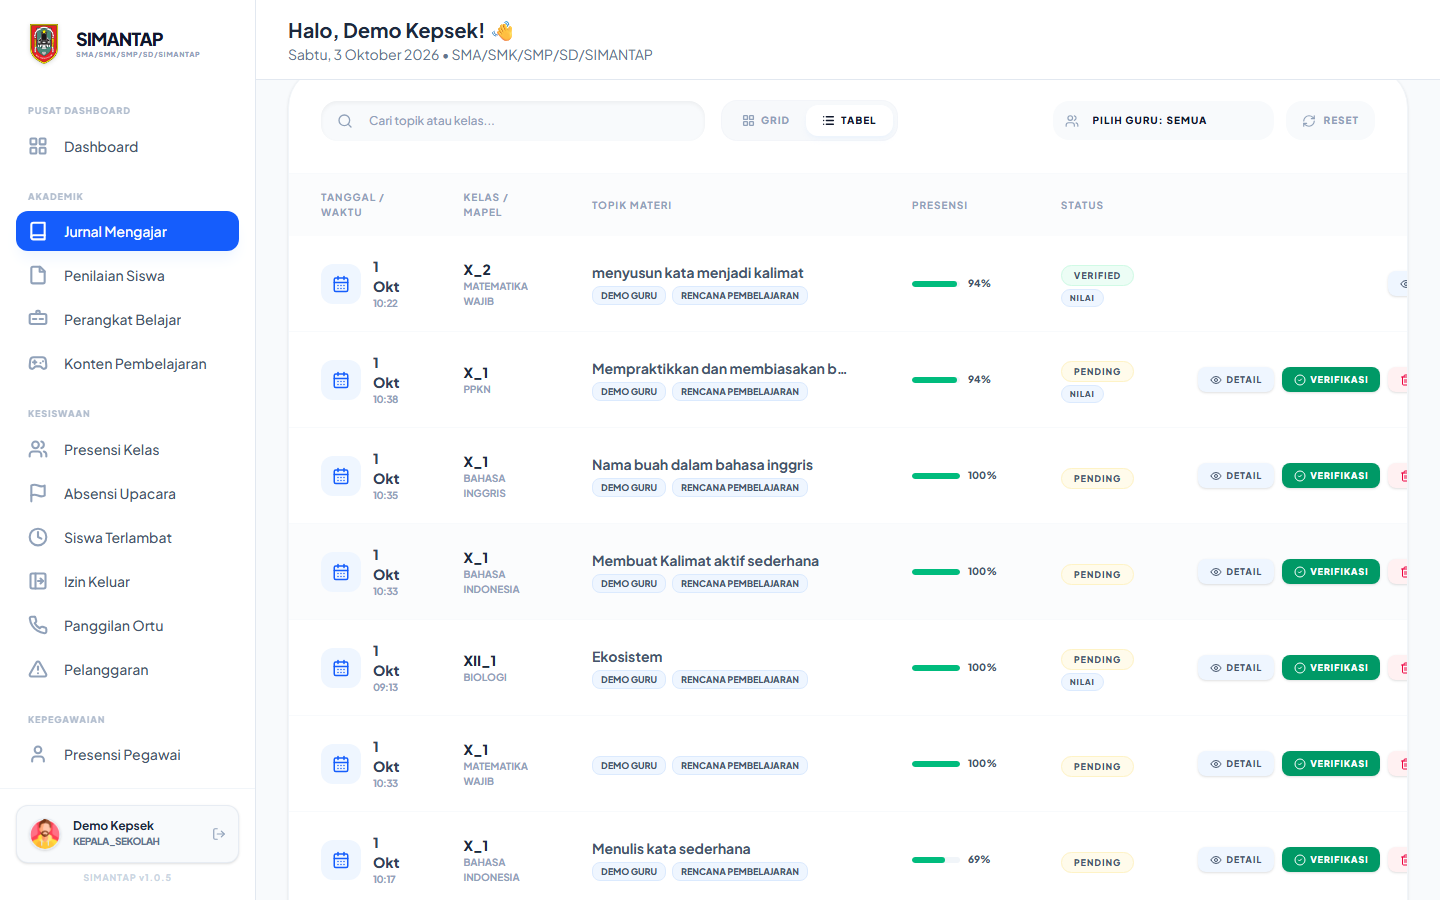The height and width of the screenshot is (900, 1440).
Task: Click the Demo Kepsek profile avatar
Action: coord(45,834)
